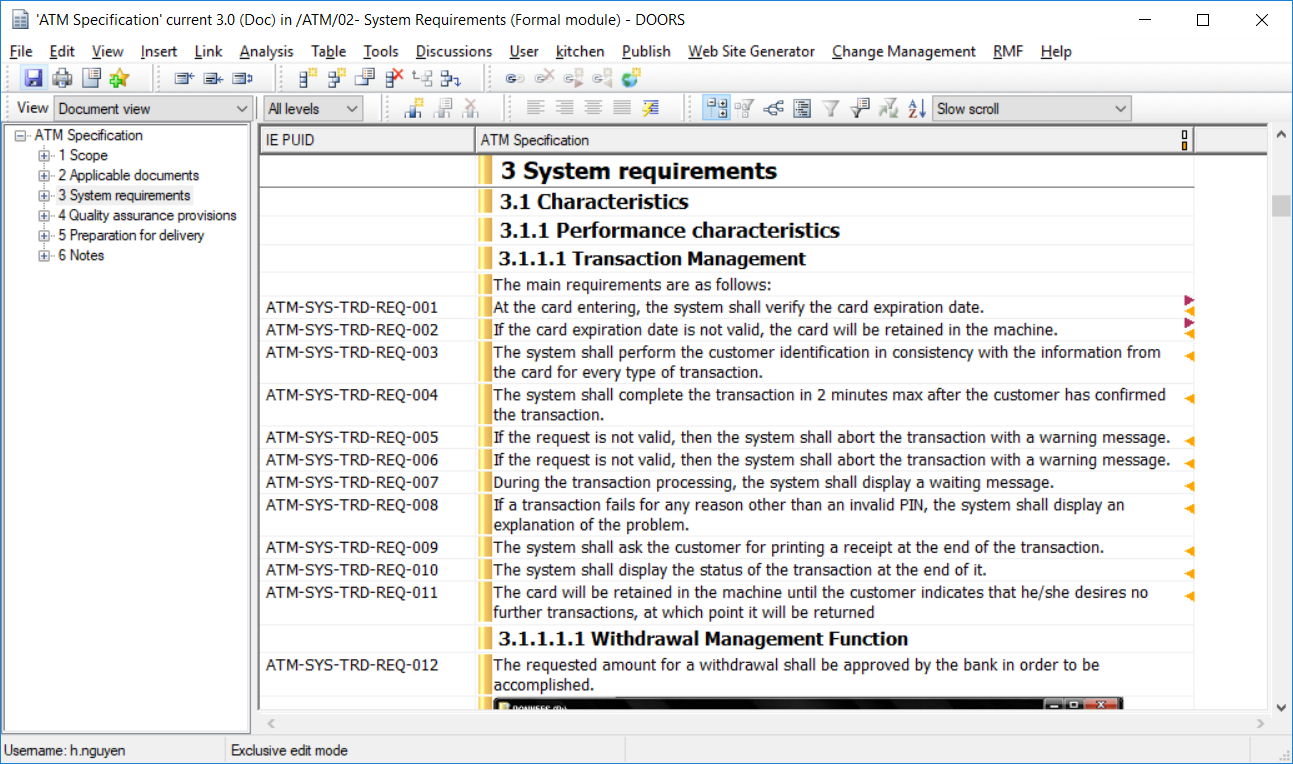Screen dimensions: 1293x764
Task: Click the graphics mode tree icon
Action: click(773, 108)
